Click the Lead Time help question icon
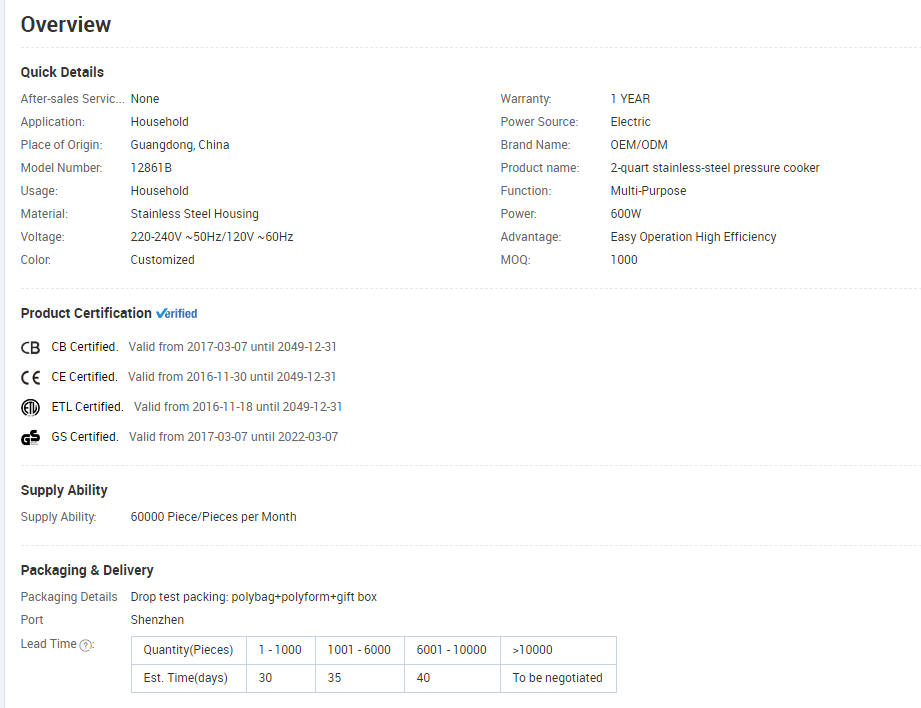 pos(86,645)
